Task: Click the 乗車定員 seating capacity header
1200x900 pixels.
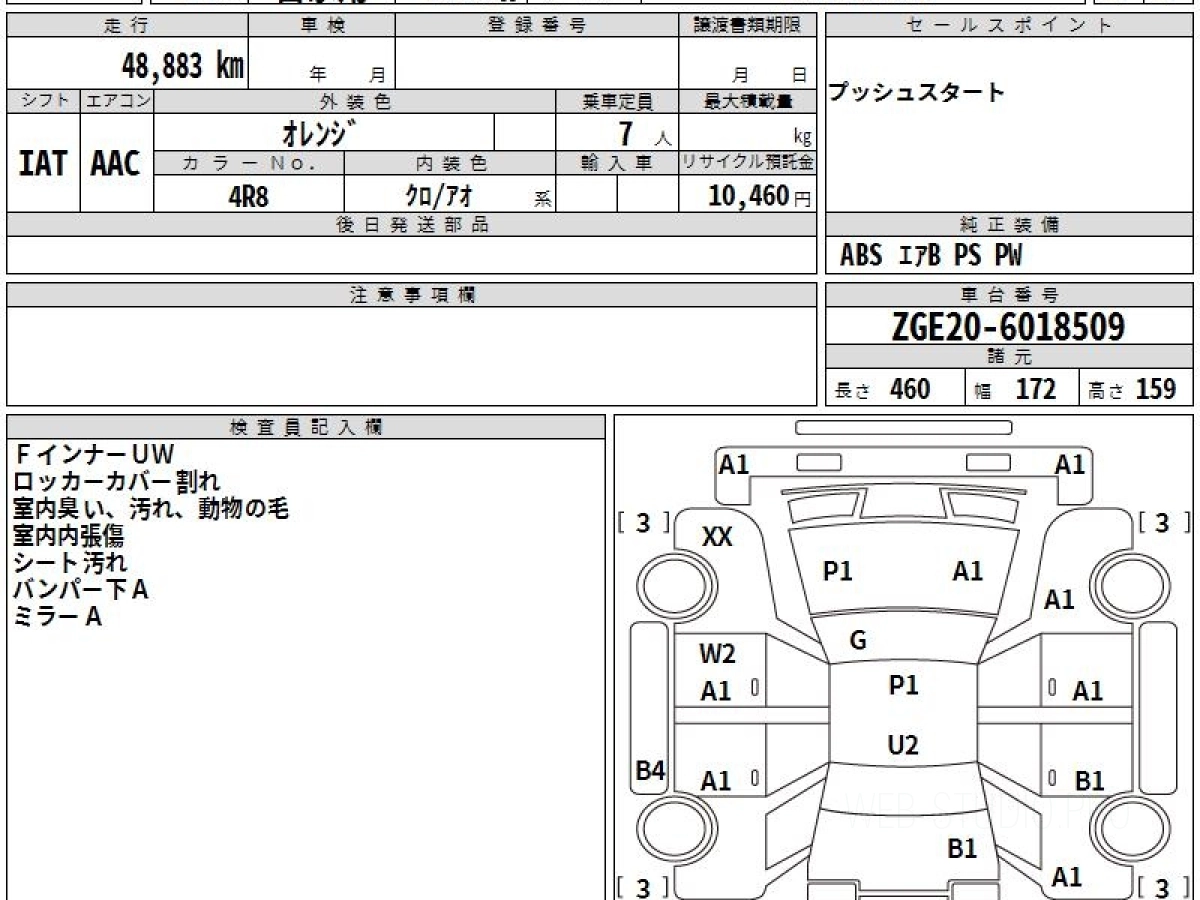Action: point(617,101)
